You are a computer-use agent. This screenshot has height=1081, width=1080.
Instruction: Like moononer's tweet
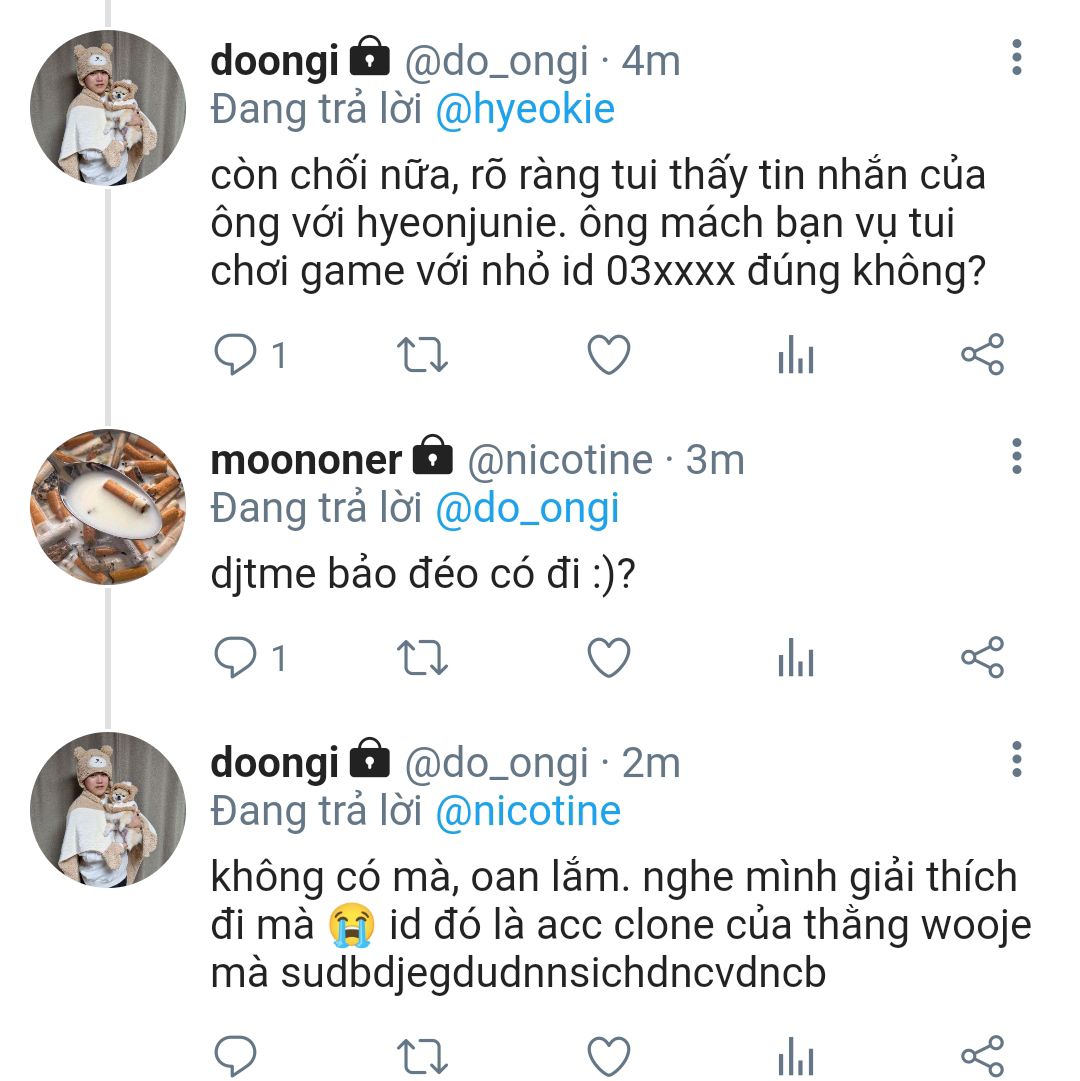coord(608,658)
